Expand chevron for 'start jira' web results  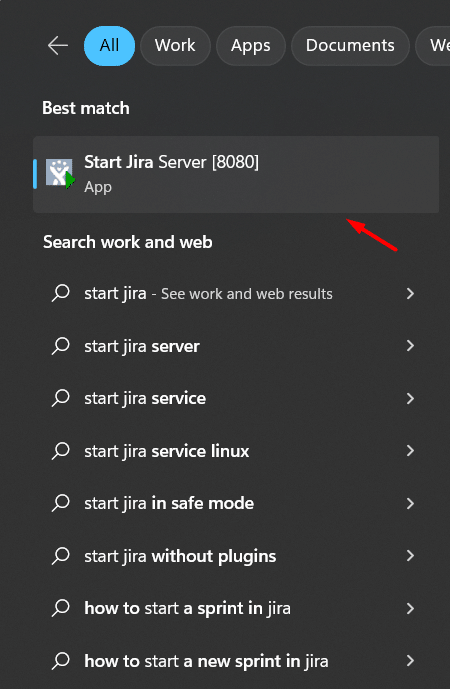coord(410,294)
